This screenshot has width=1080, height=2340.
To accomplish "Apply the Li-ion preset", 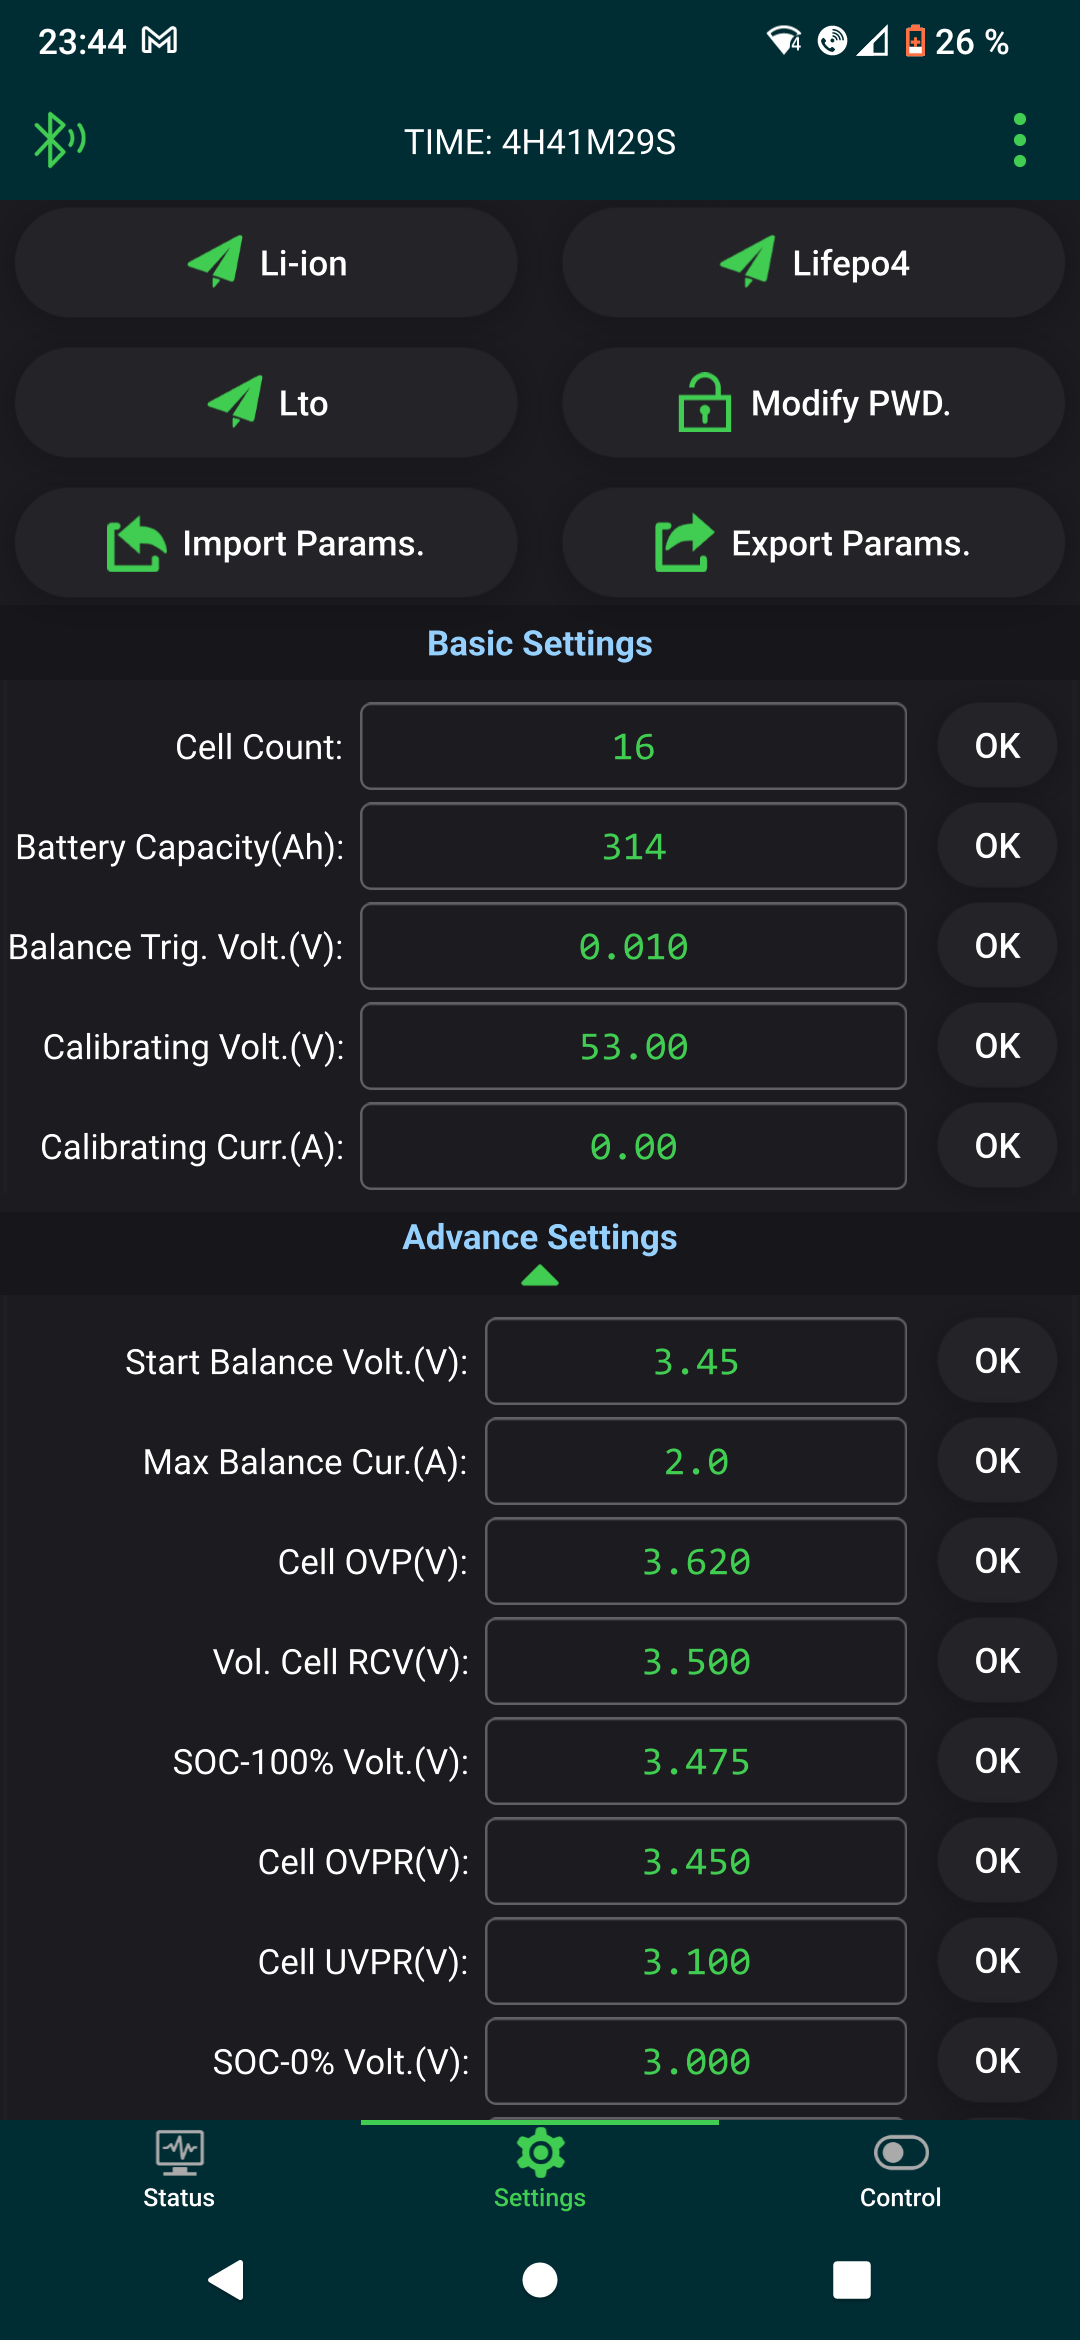I will [x=266, y=263].
